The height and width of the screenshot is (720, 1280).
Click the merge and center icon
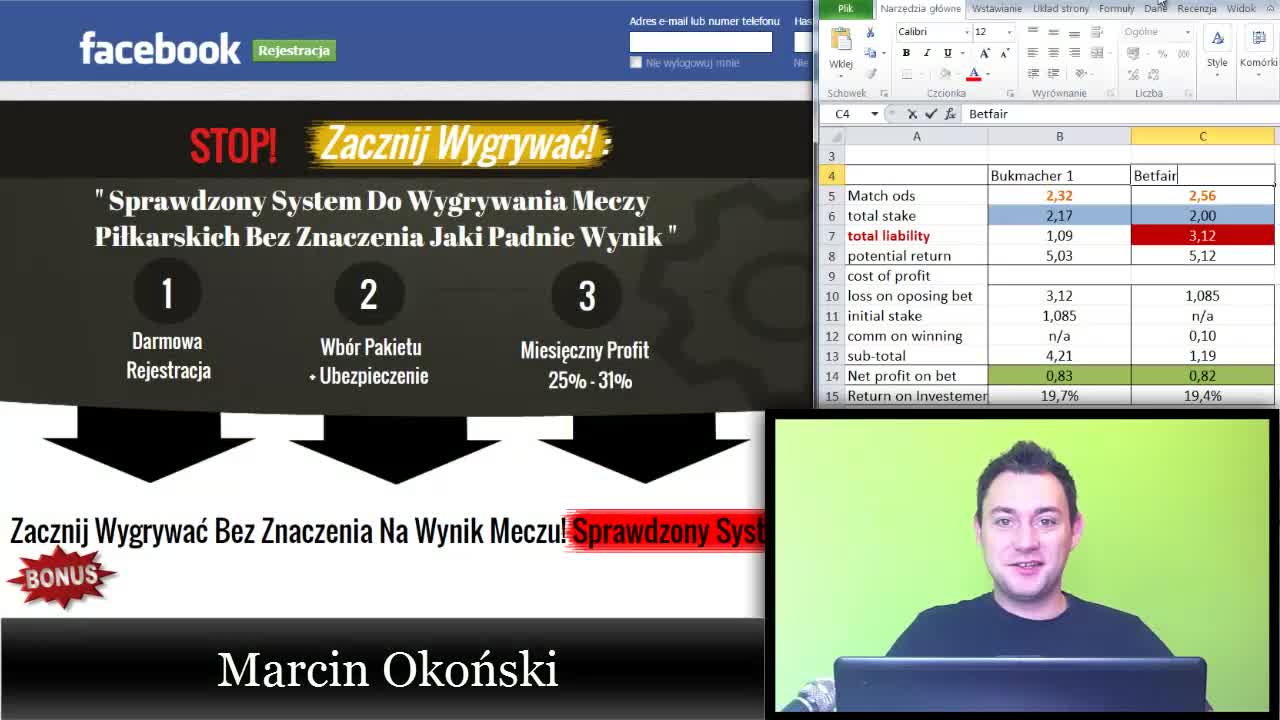tap(1097, 53)
